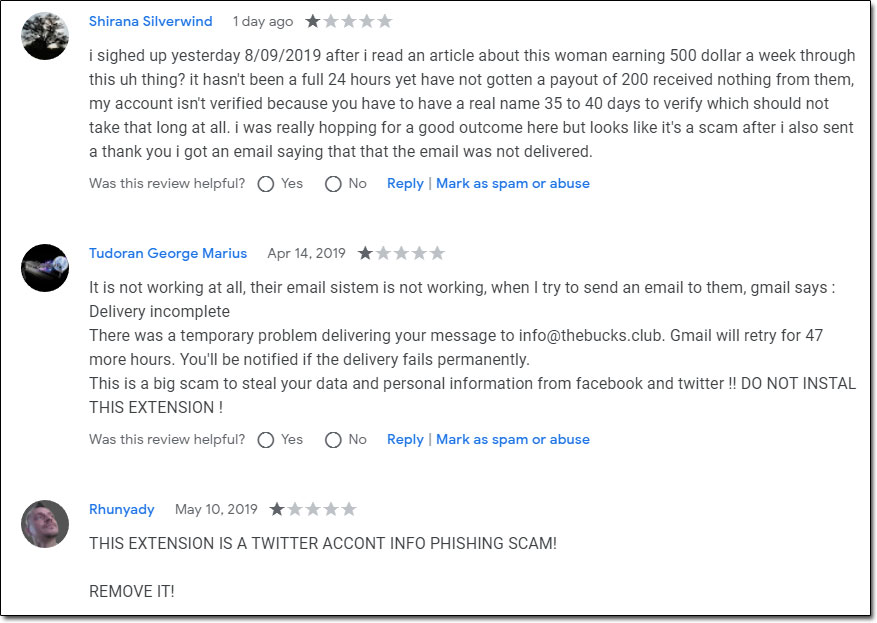877x623 pixels.
Task: Click the last empty star in Tudoran's rating
Action: (437, 253)
